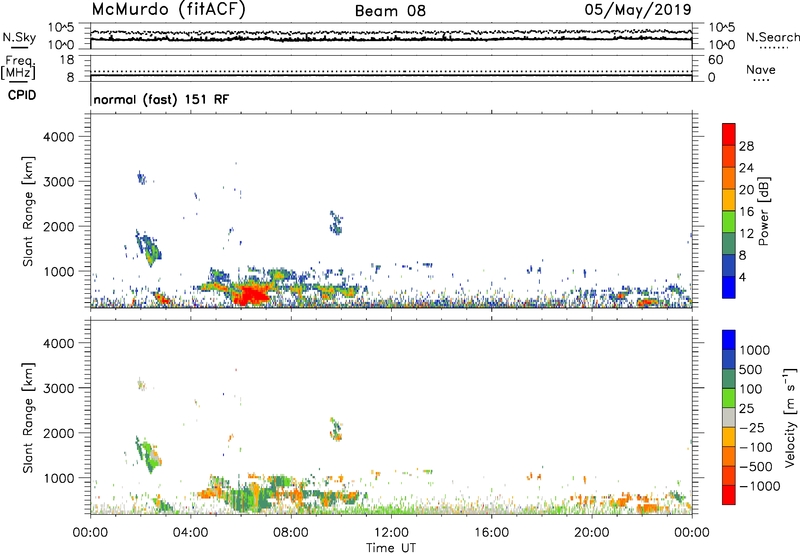Click the 'CPID' label
Screen dimensions: 800x554
(x=22, y=95)
